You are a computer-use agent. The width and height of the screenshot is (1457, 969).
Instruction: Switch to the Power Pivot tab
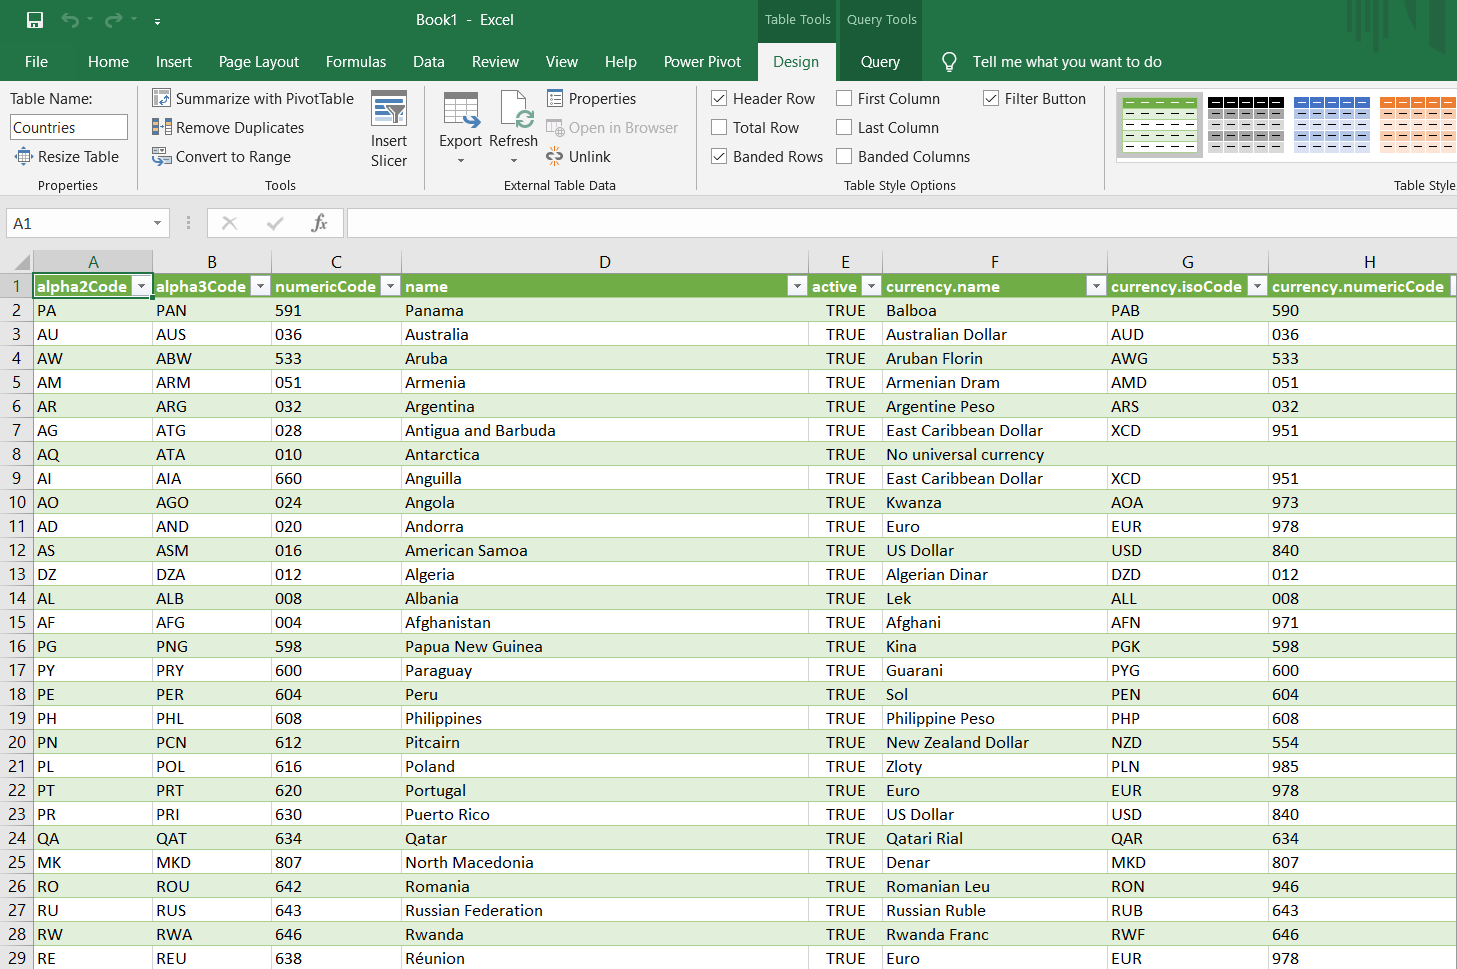pos(702,61)
